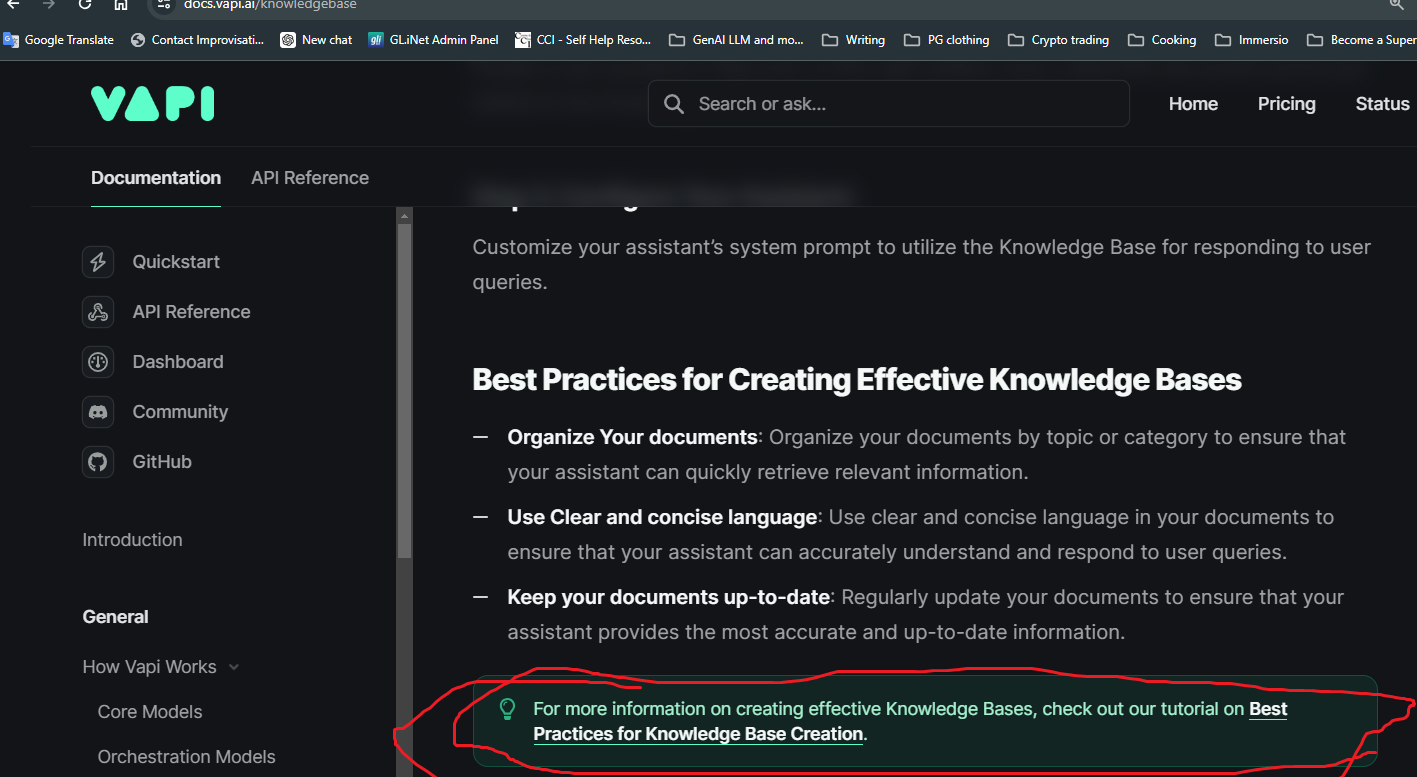Collapse How Vapi Works using its chevron
Viewport: 1417px width, 777px height.
pyautogui.click(x=234, y=667)
